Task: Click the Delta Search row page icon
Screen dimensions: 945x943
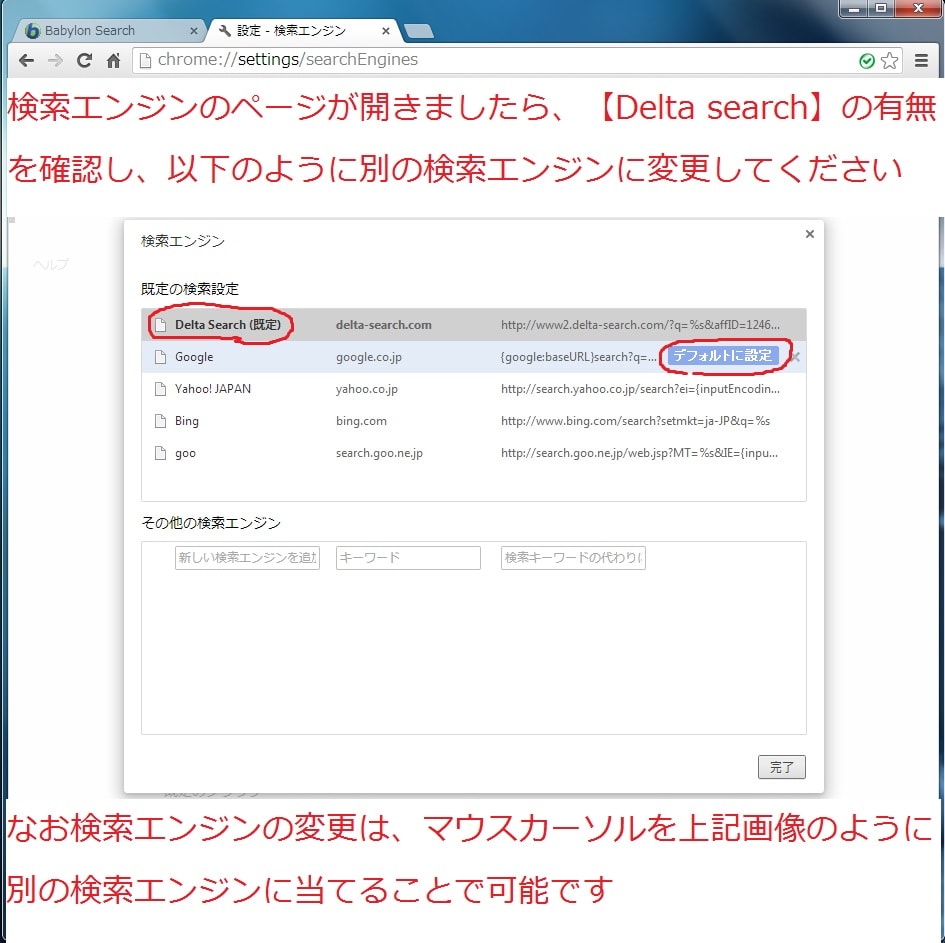Action: click(x=160, y=325)
